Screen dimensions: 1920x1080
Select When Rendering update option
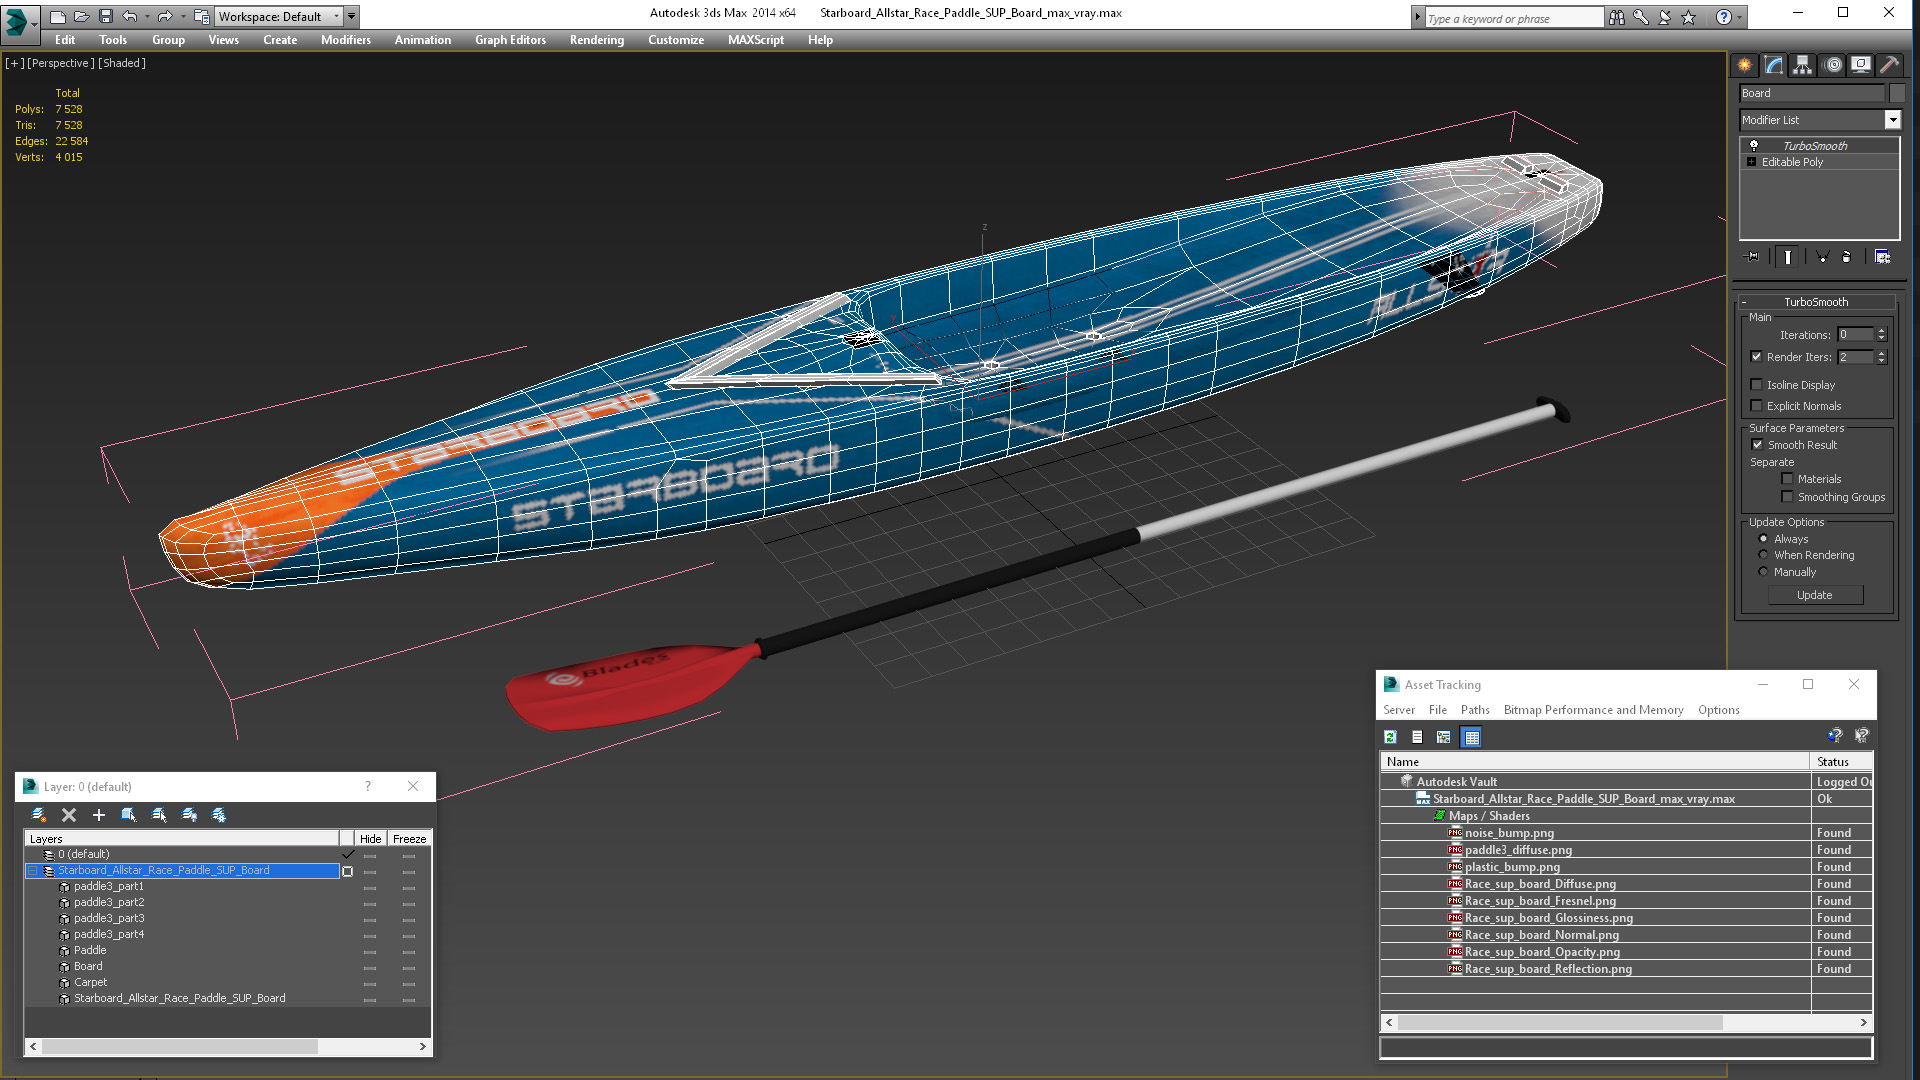coord(1764,555)
